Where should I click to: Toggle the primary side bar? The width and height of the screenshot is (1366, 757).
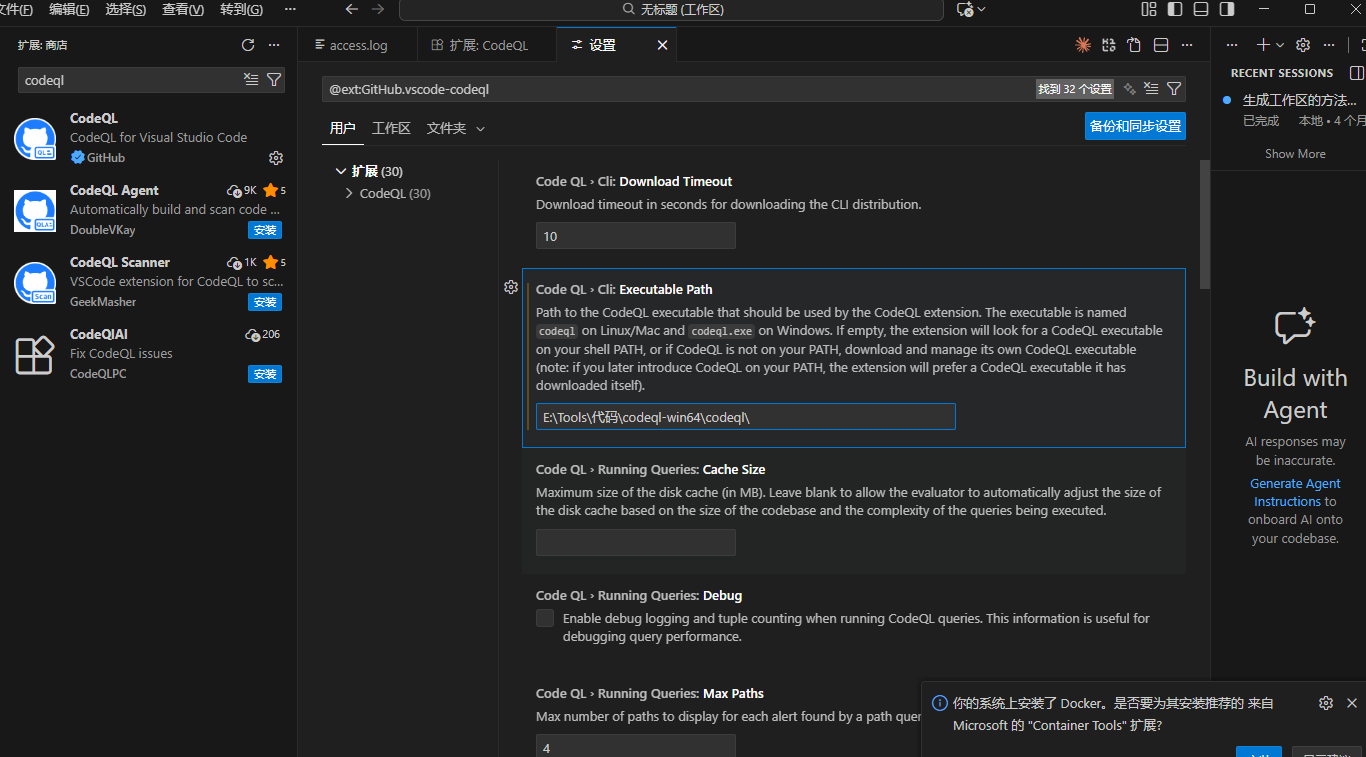tap(1175, 9)
